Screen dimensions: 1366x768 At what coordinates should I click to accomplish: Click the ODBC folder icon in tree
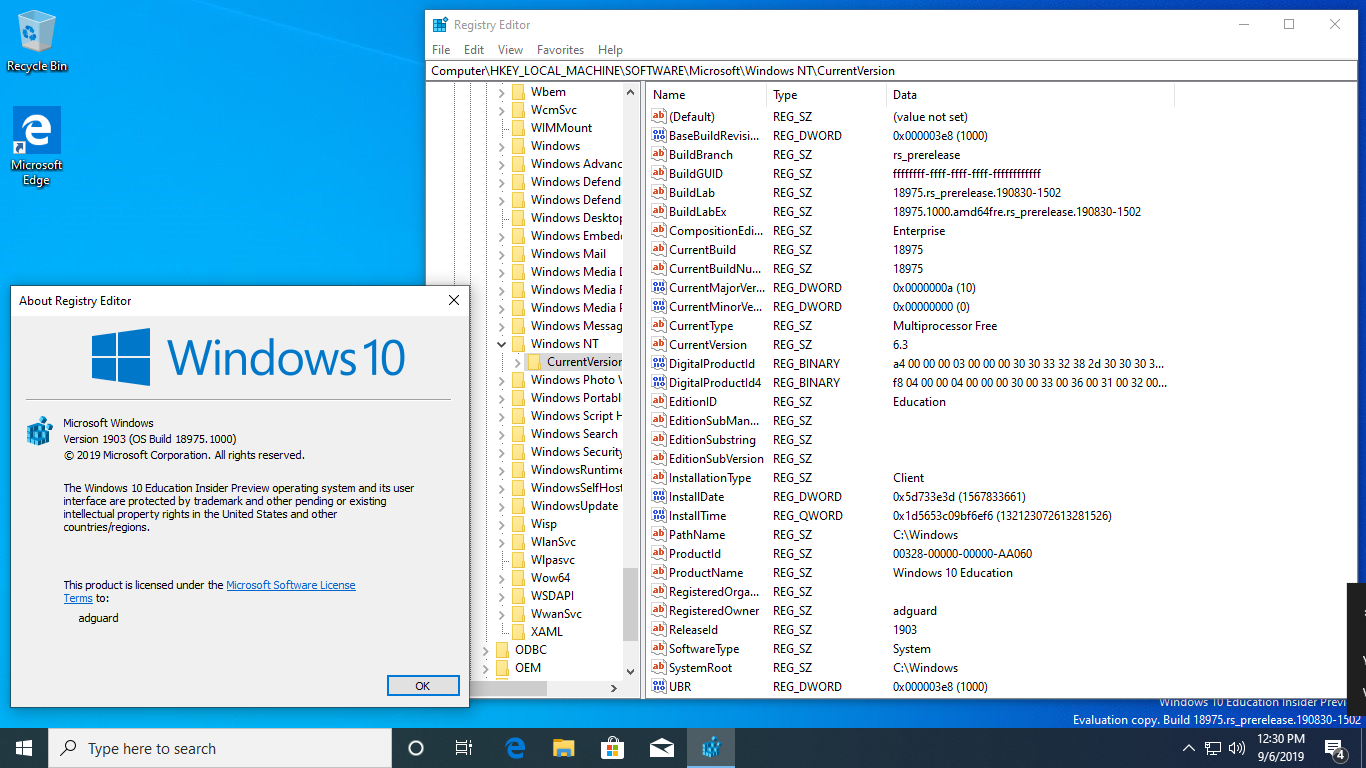[502, 649]
